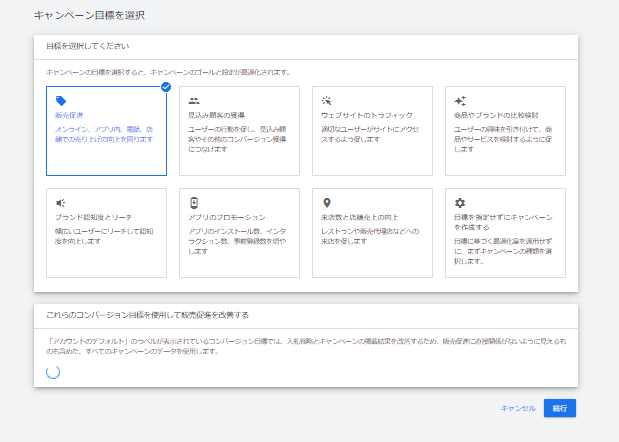Click description text under 販売促進
This screenshot has height=442, width=619.
(104, 134)
